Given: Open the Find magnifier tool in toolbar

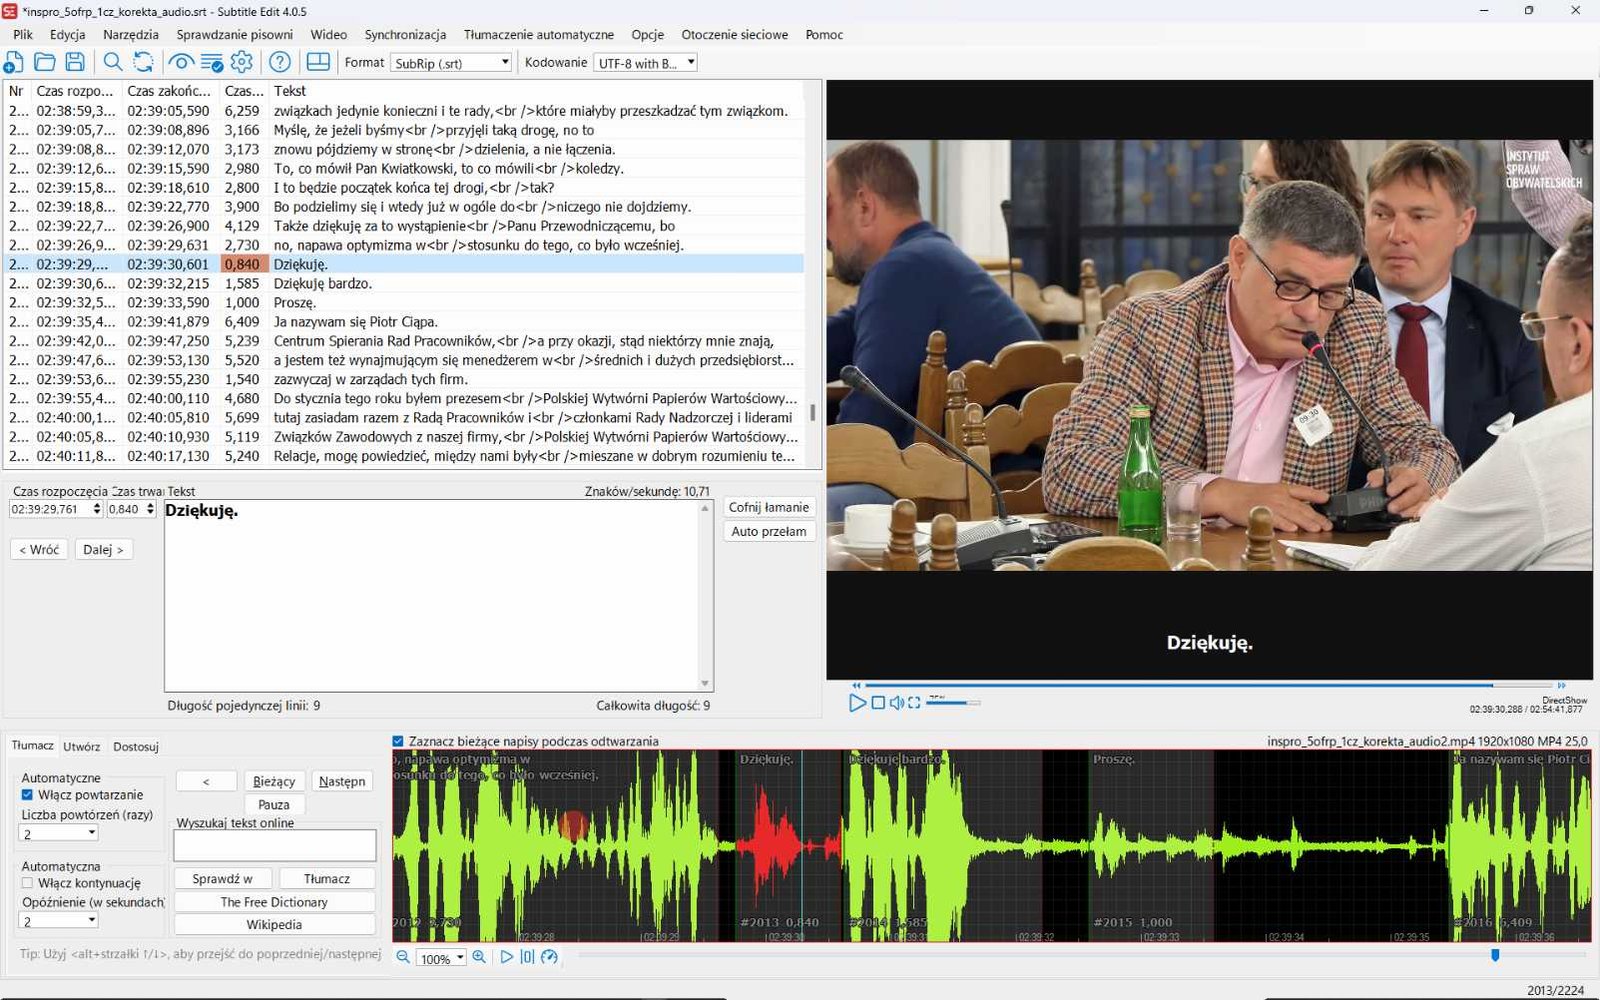Looking at the screenshot, I should pyautogui.click(x=113, y=62).
